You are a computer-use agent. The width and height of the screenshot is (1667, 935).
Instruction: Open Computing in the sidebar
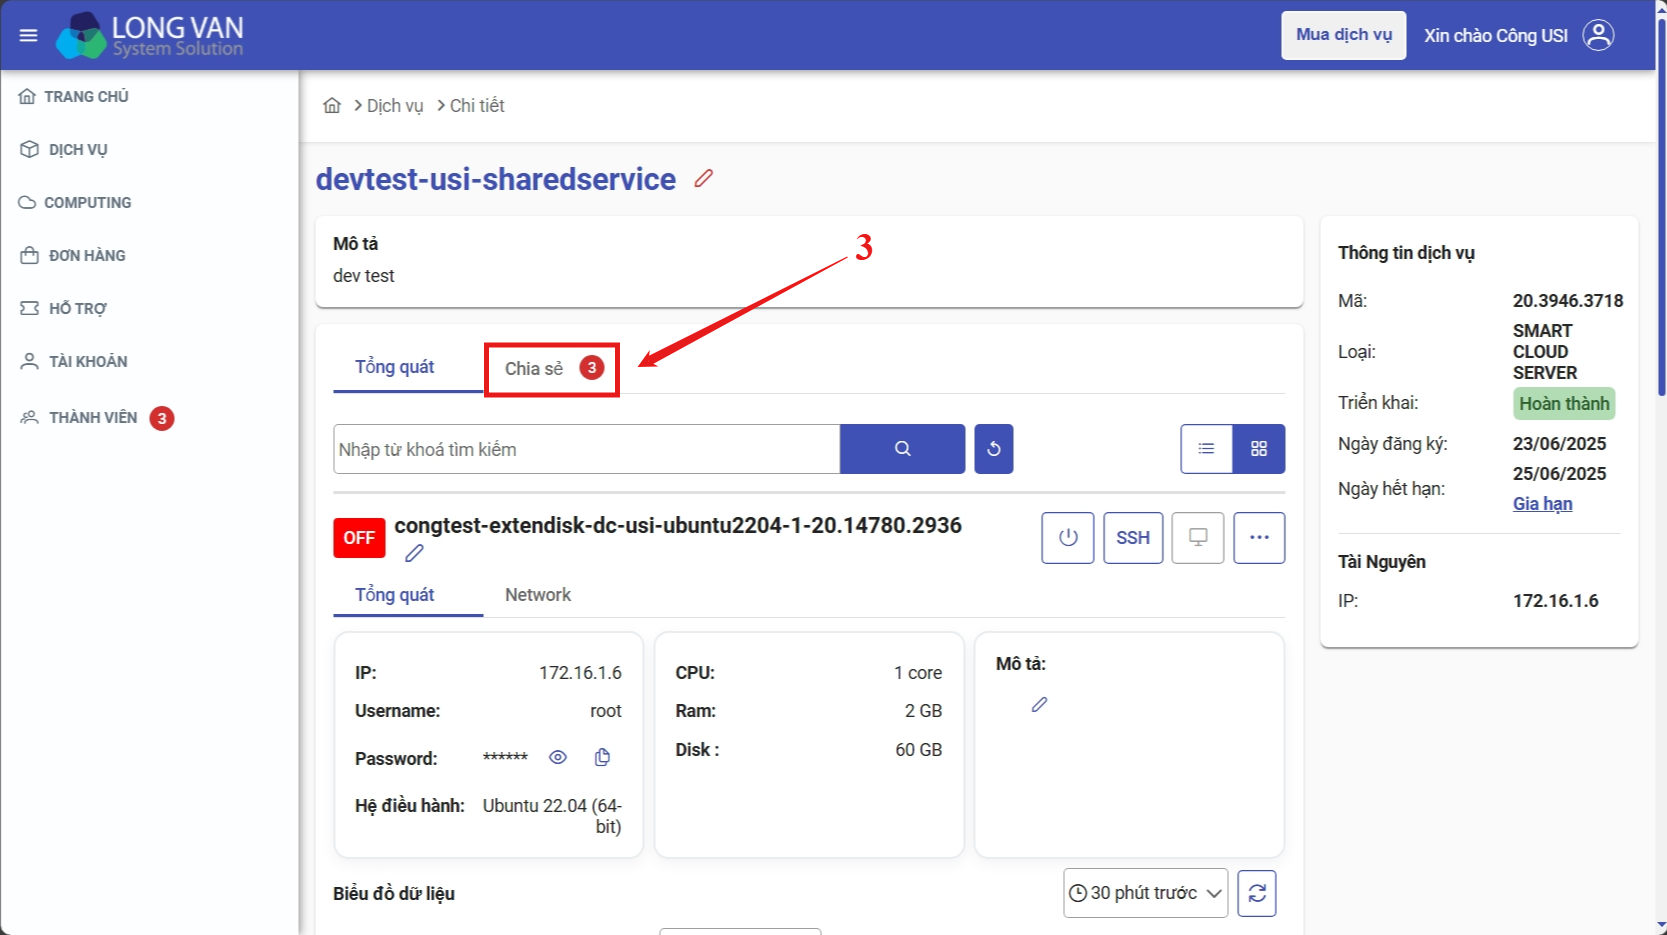(76, 203)
